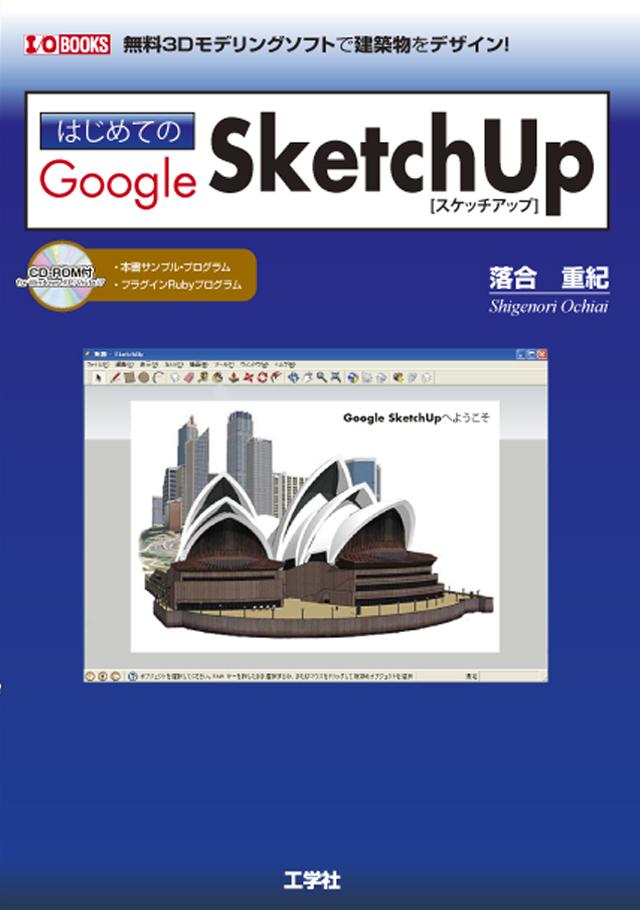
Task: Select the Tape Measure tool
Action: (203, 378)
